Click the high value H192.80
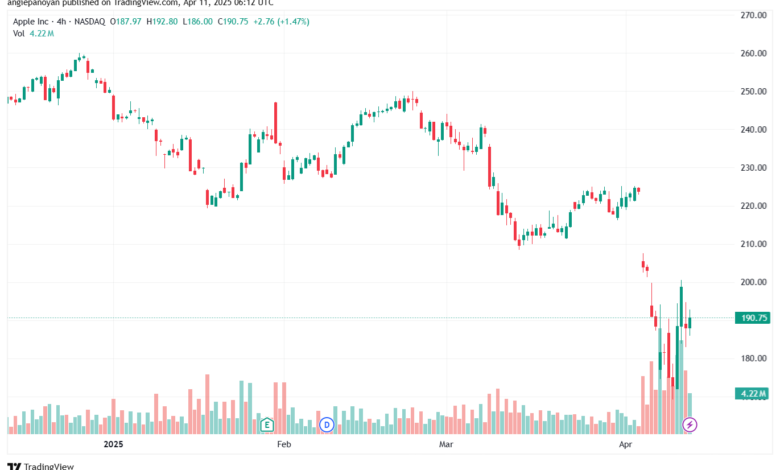Image resolution: width=780 pixels, height=470 pixels. click(x=162, y=21)
